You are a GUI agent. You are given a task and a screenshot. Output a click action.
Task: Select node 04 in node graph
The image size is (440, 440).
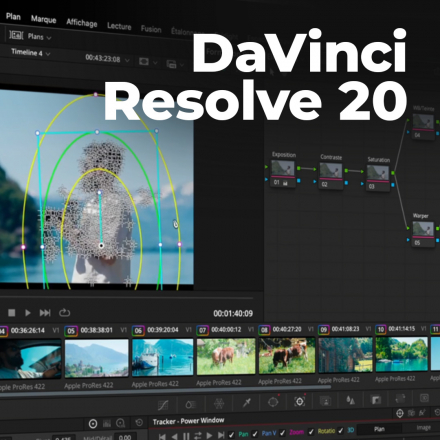[x=423, y=126]
